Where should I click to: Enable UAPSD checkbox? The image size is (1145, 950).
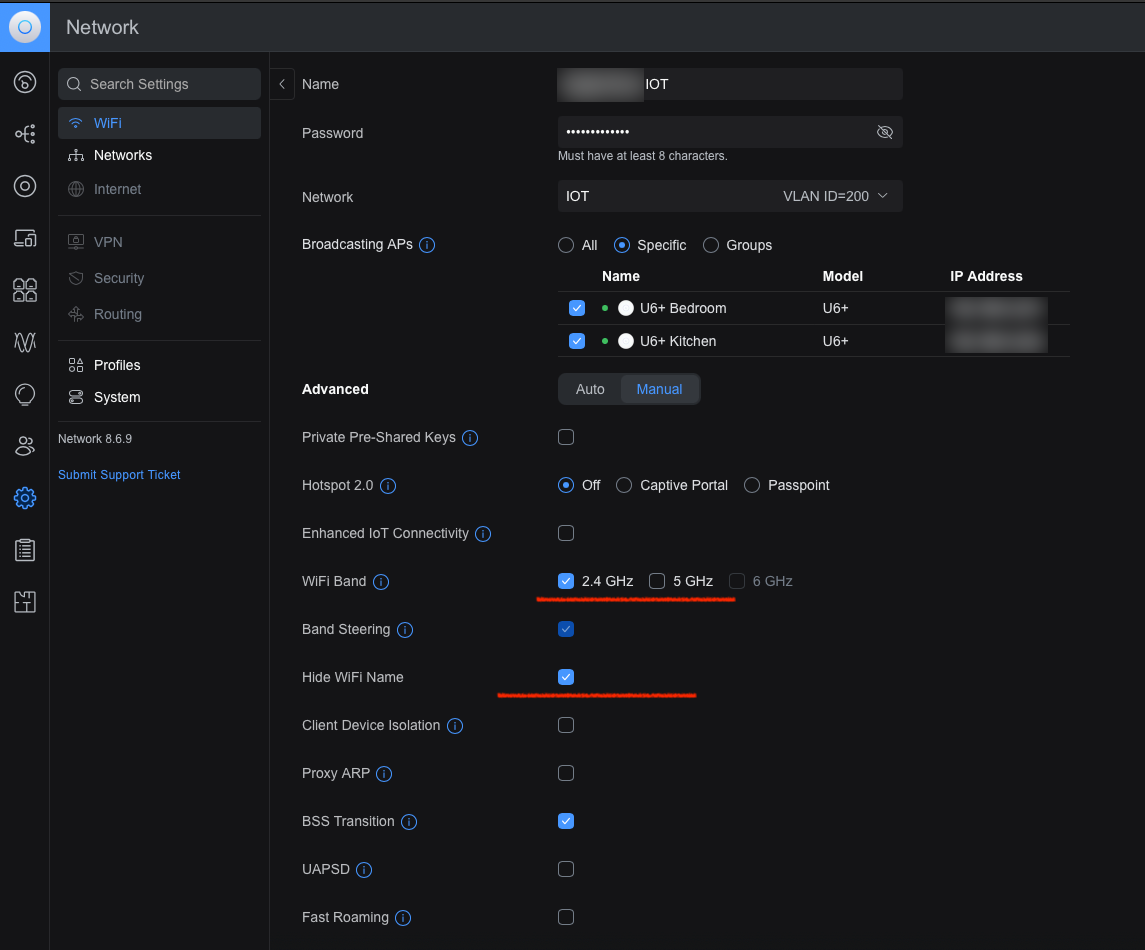coord(566,869)
